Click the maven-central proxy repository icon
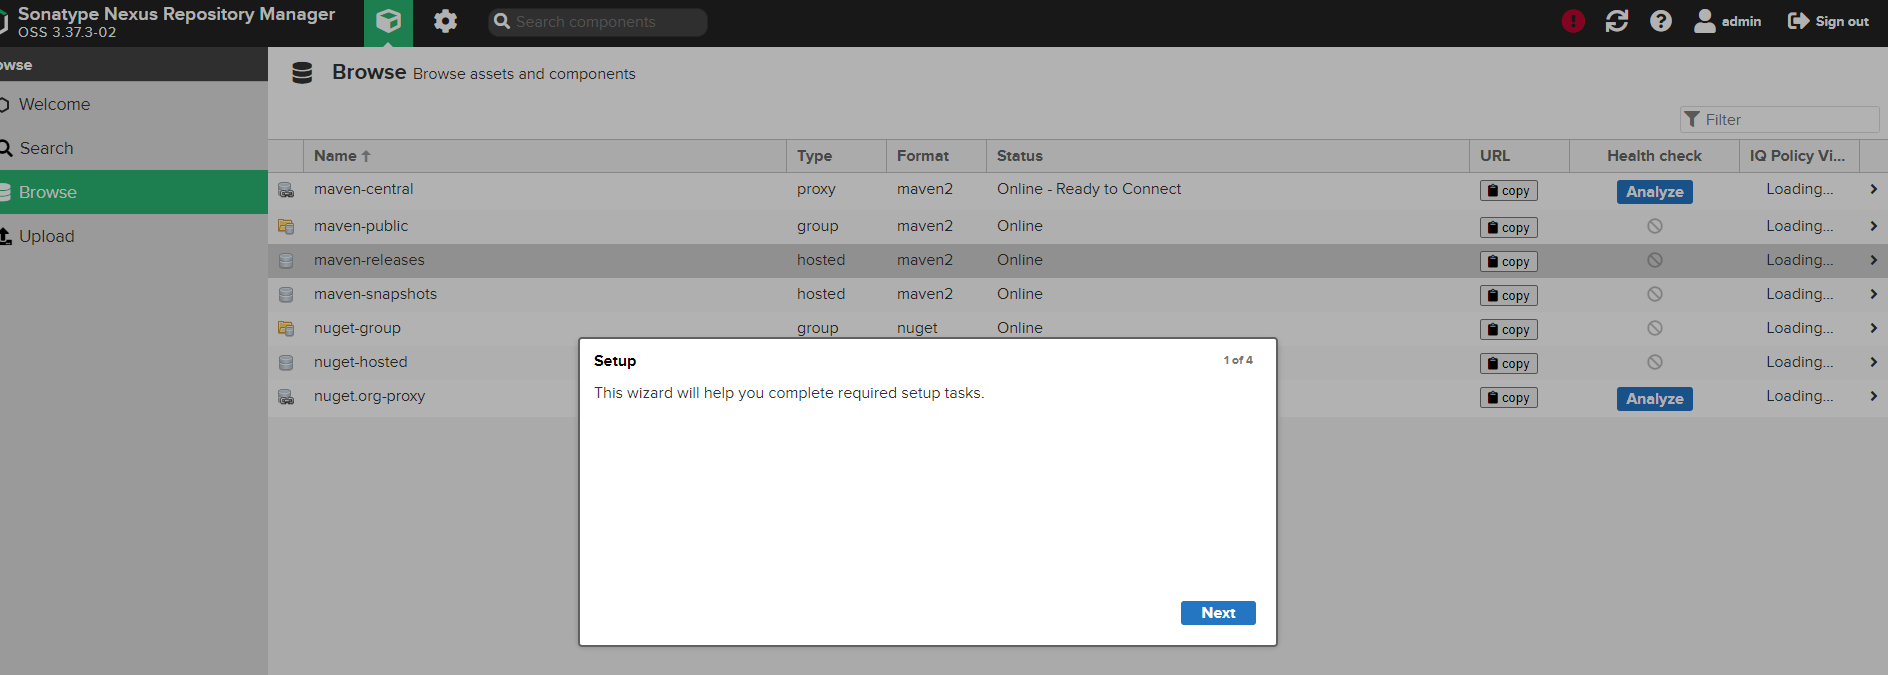1888x675 pixels. [286, 190]
